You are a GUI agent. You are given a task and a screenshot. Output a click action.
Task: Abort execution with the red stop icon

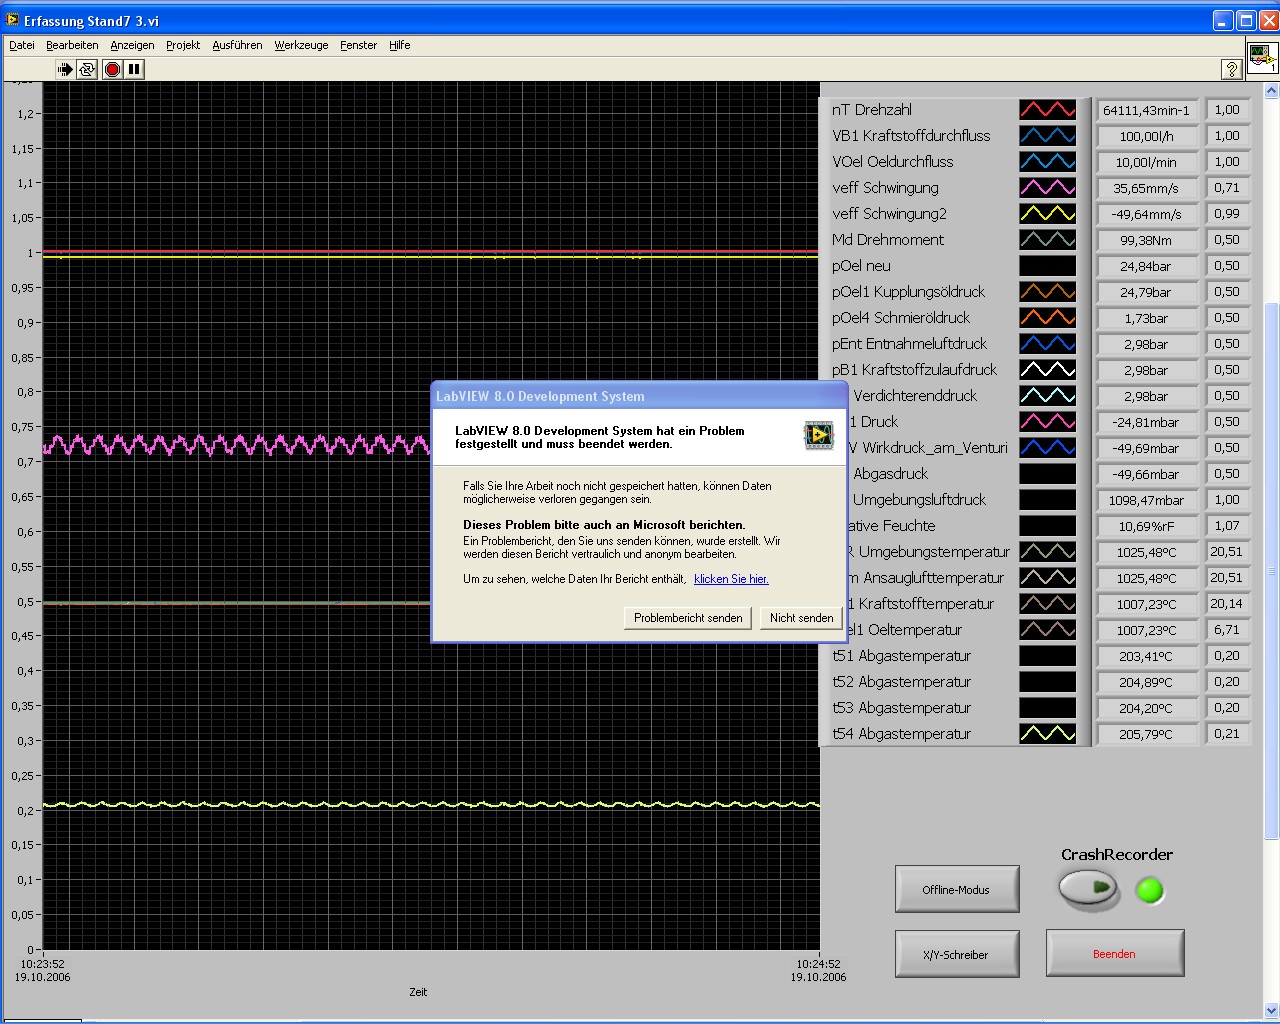coord(112,69)
